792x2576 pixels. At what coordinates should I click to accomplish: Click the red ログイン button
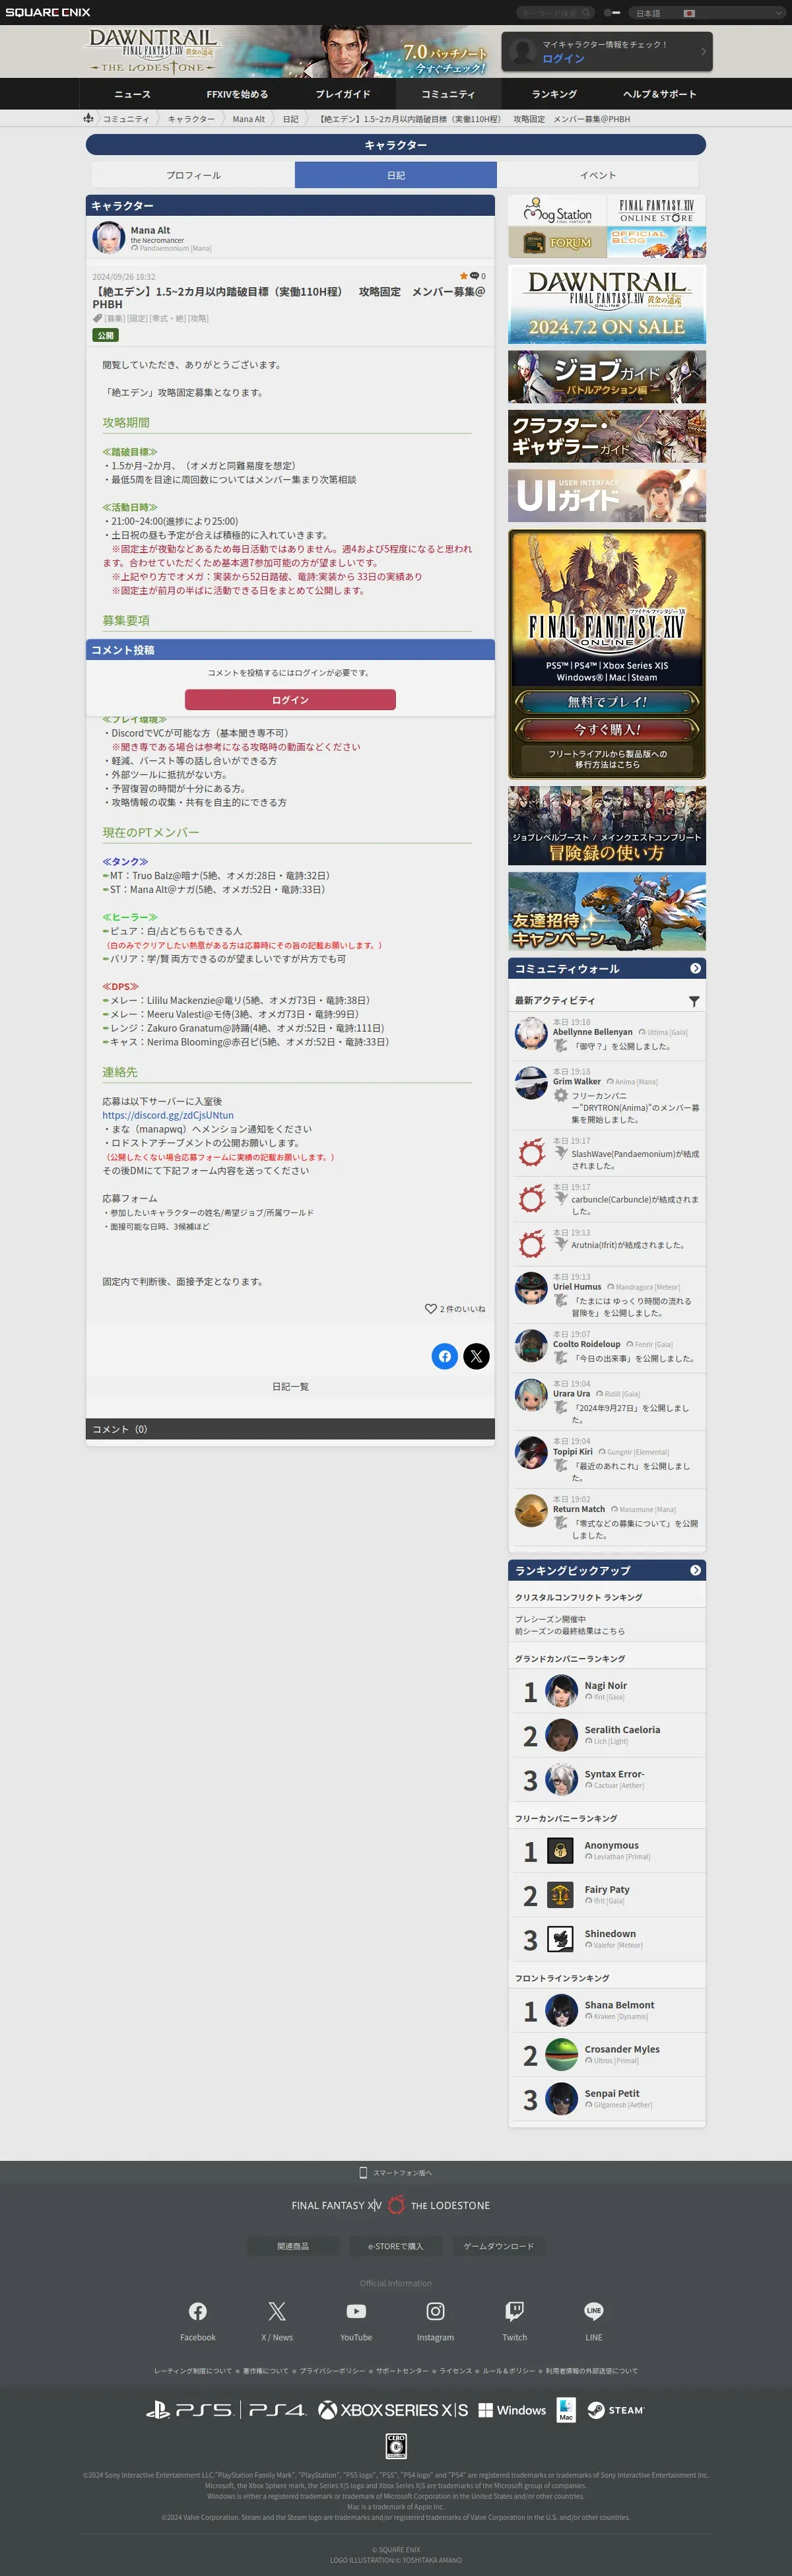290,700
